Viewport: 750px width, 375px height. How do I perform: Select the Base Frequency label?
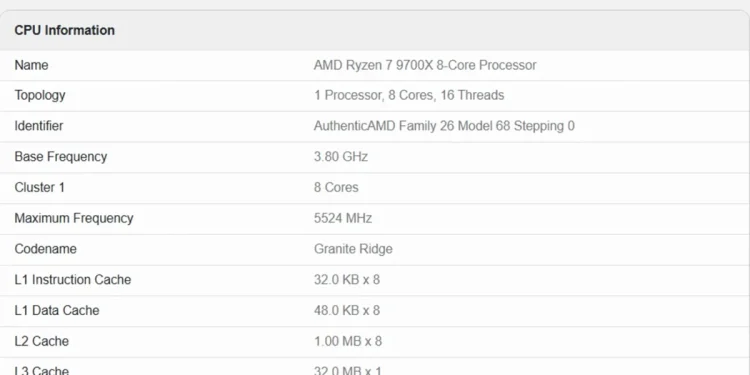(61, 157)
